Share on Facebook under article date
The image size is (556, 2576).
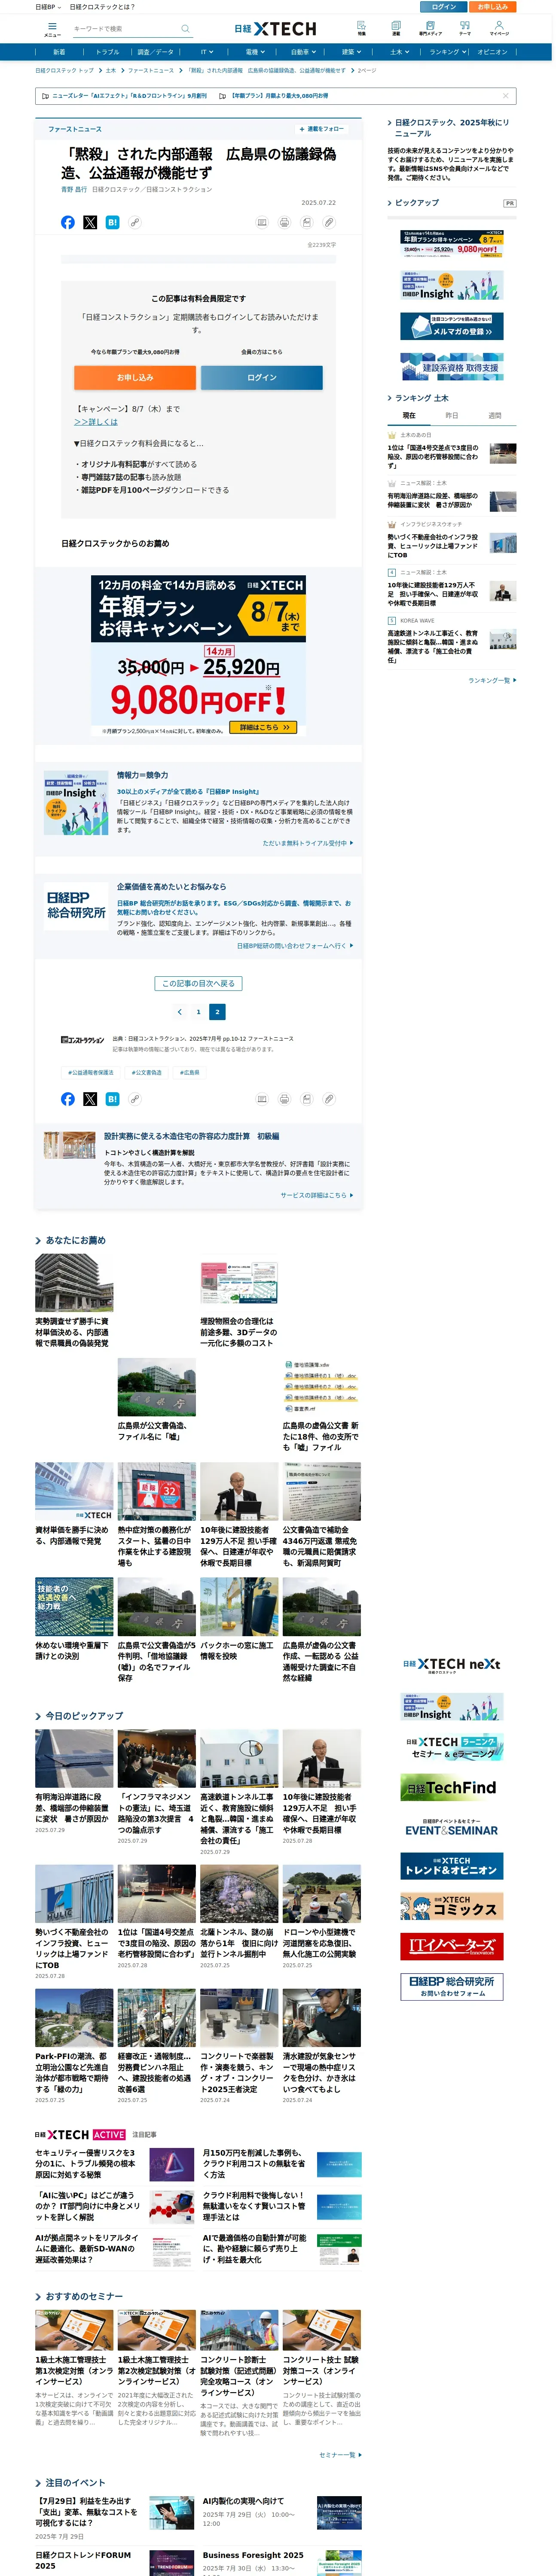(x=68, y=222)
